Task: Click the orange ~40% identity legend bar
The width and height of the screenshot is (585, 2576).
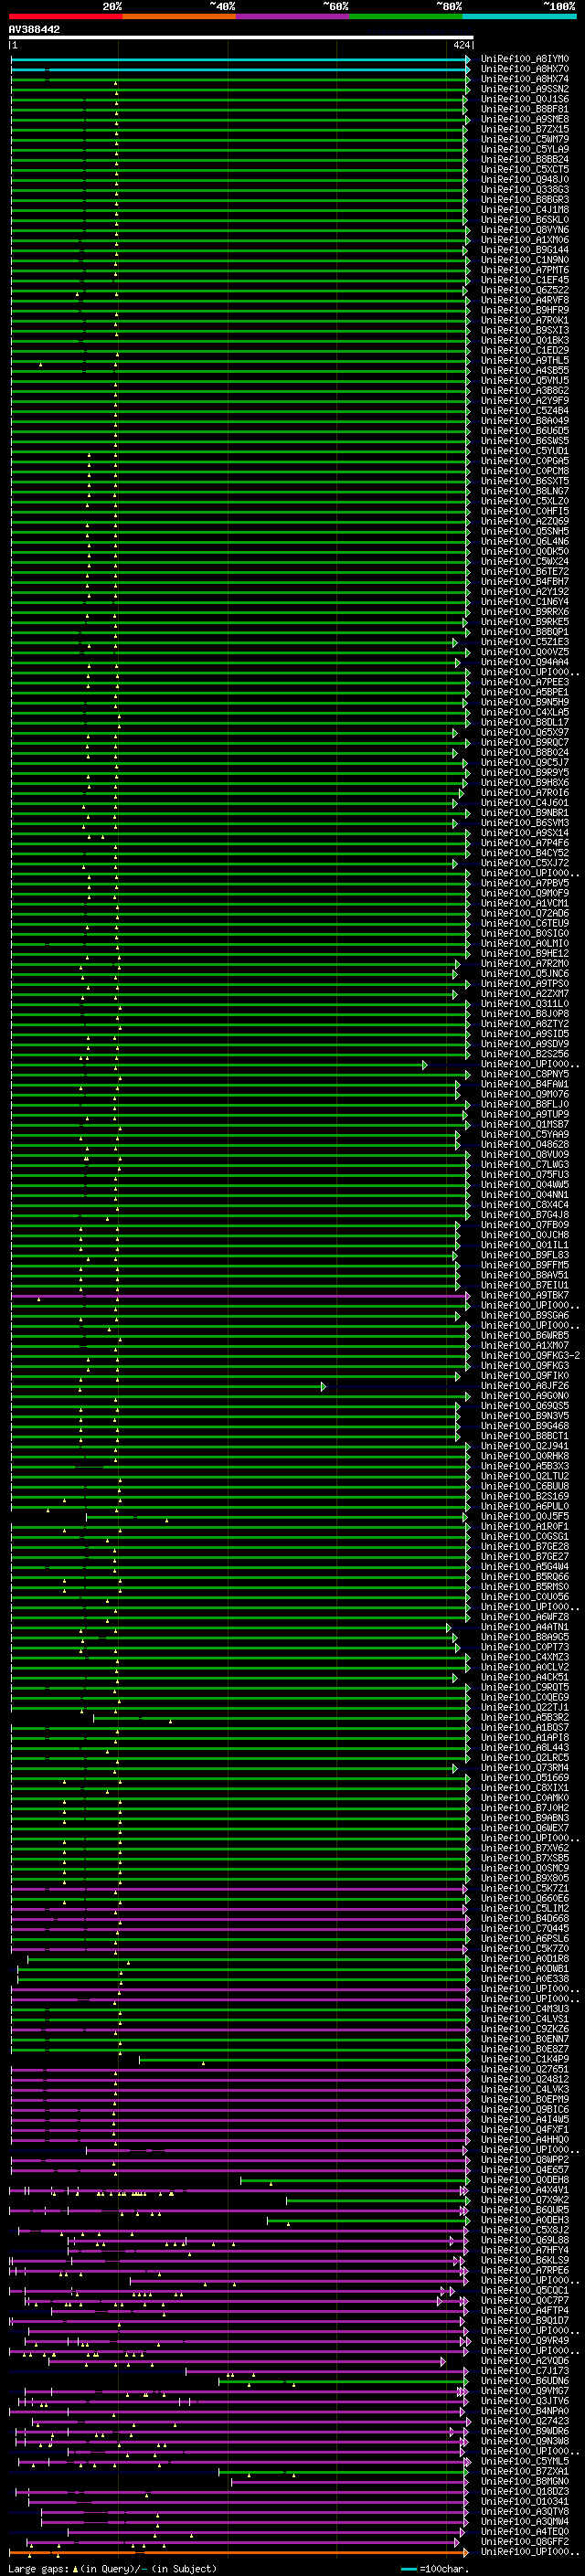Action: pos(179,17)
